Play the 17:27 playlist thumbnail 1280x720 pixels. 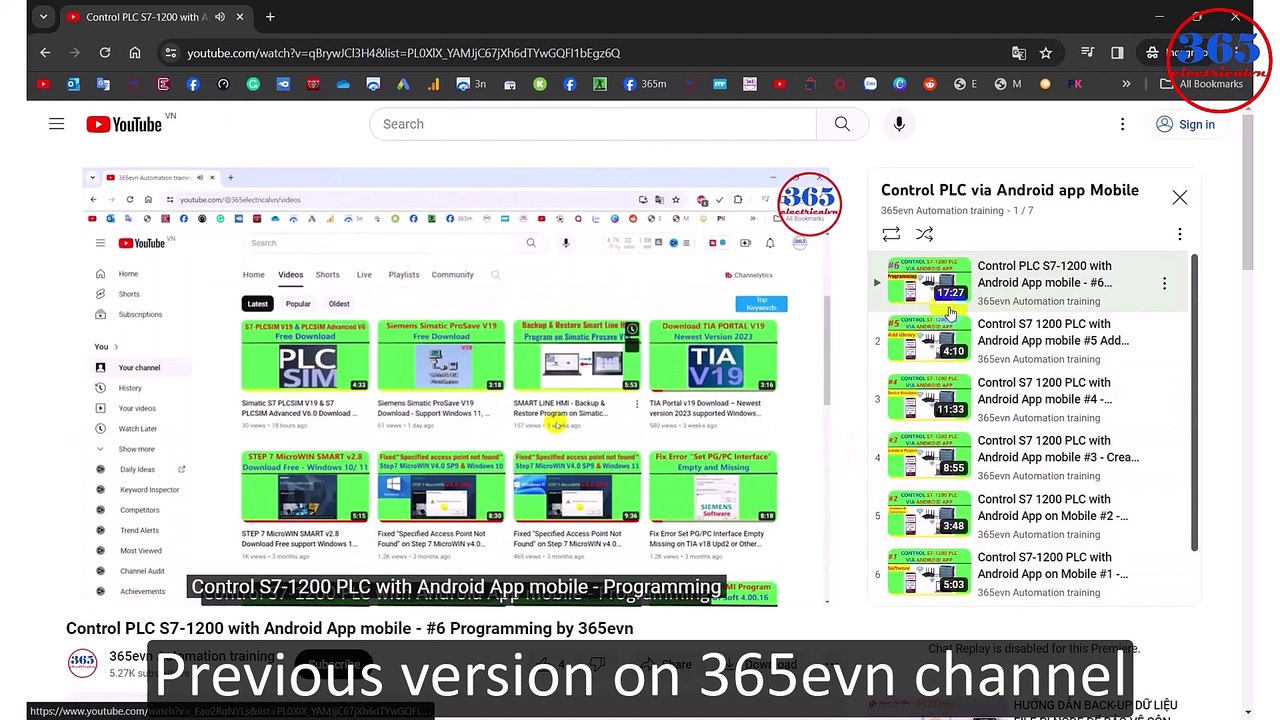pyautogui.click(x=929, y=283)
